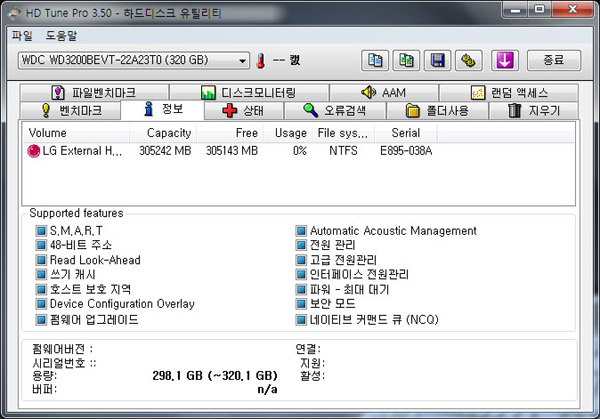Screen dimensions: 600x419
Task: Click the Free column header
Action: [x=230, y=133]
